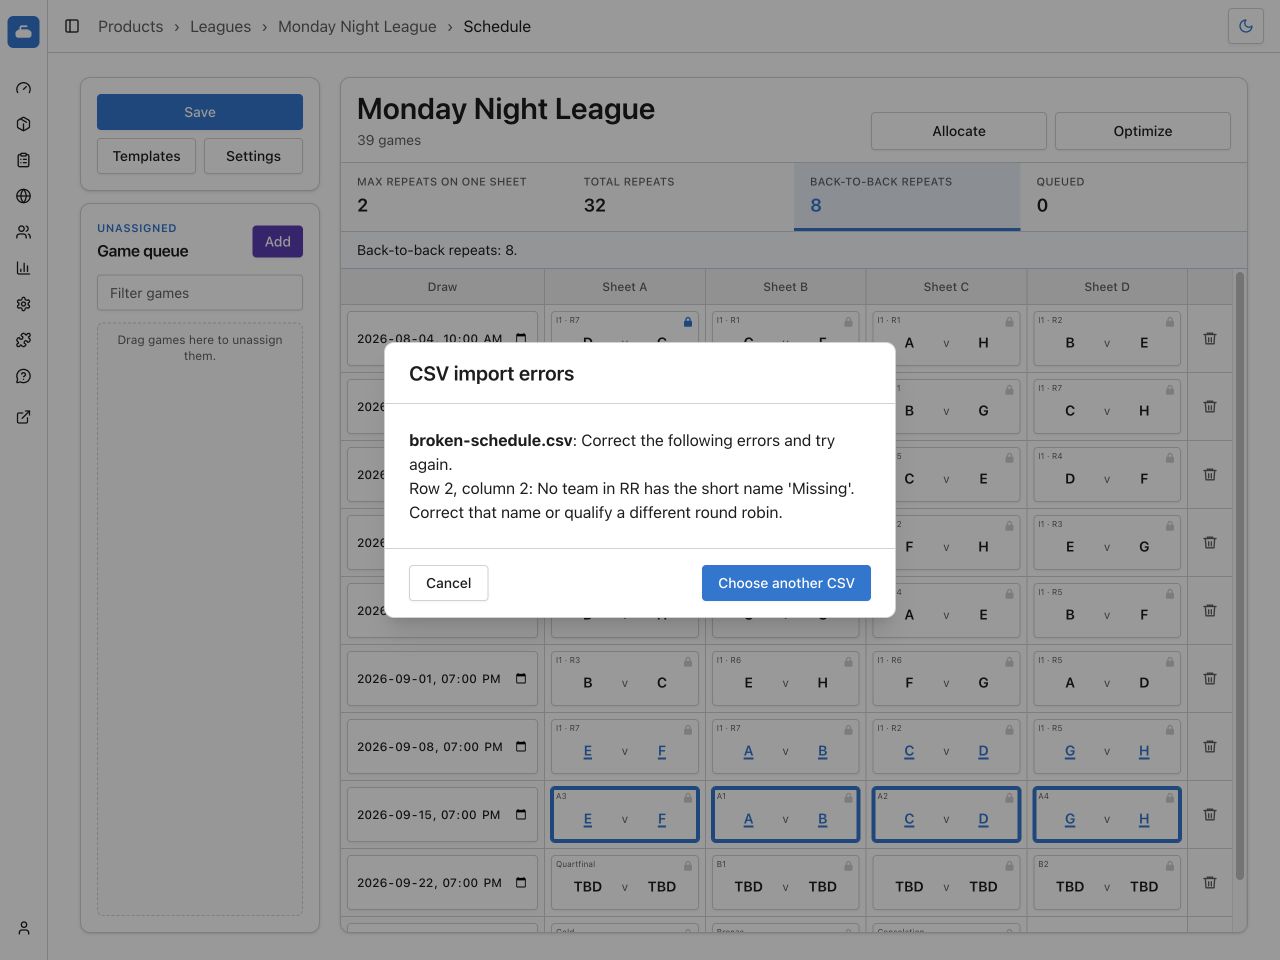Click the schedule table vertical scrollbar

coord(1240,576)
